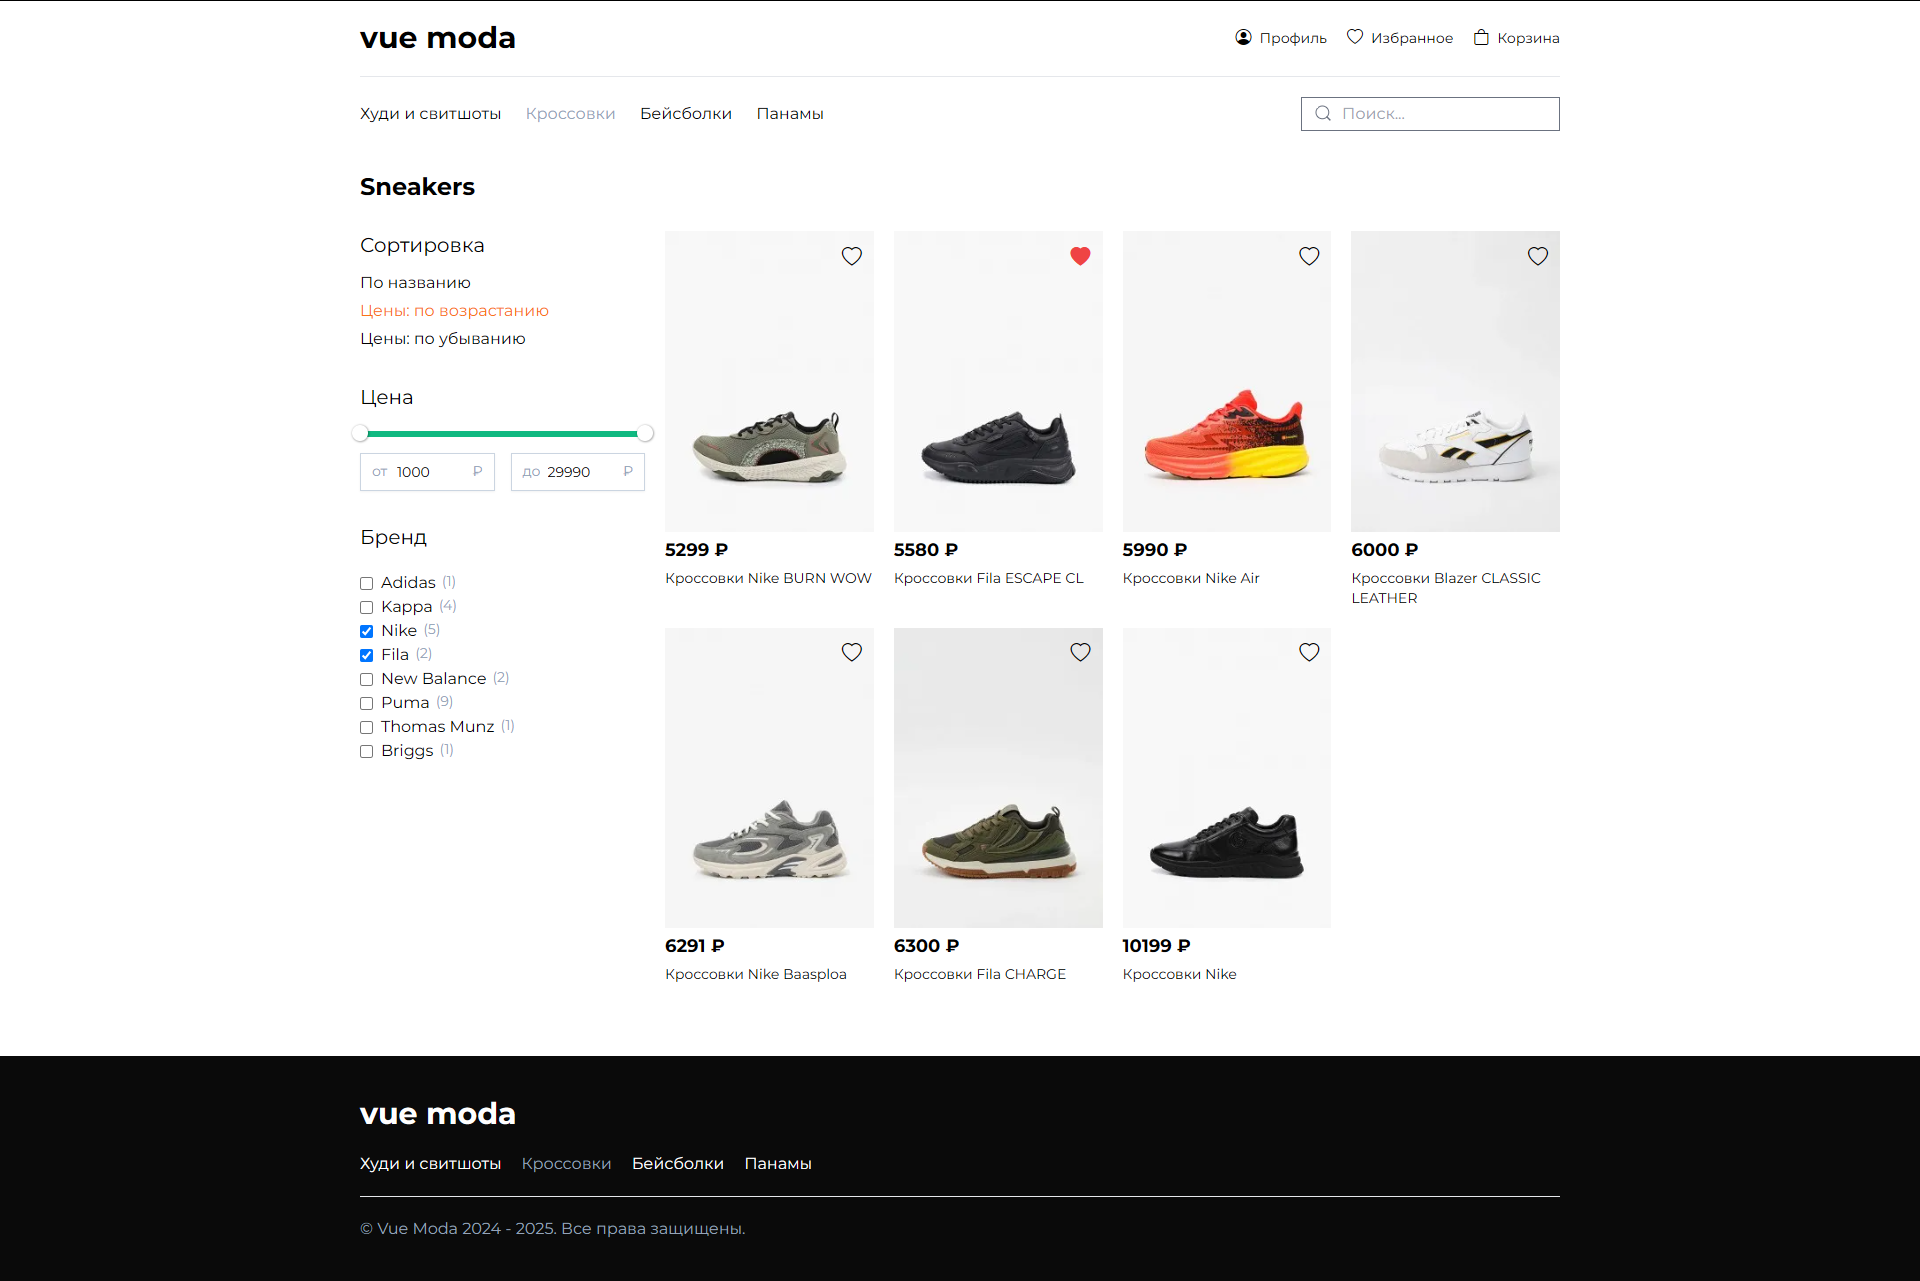Open Кроссовки in top navigation
The image size is (1920, 1281).
570,114
